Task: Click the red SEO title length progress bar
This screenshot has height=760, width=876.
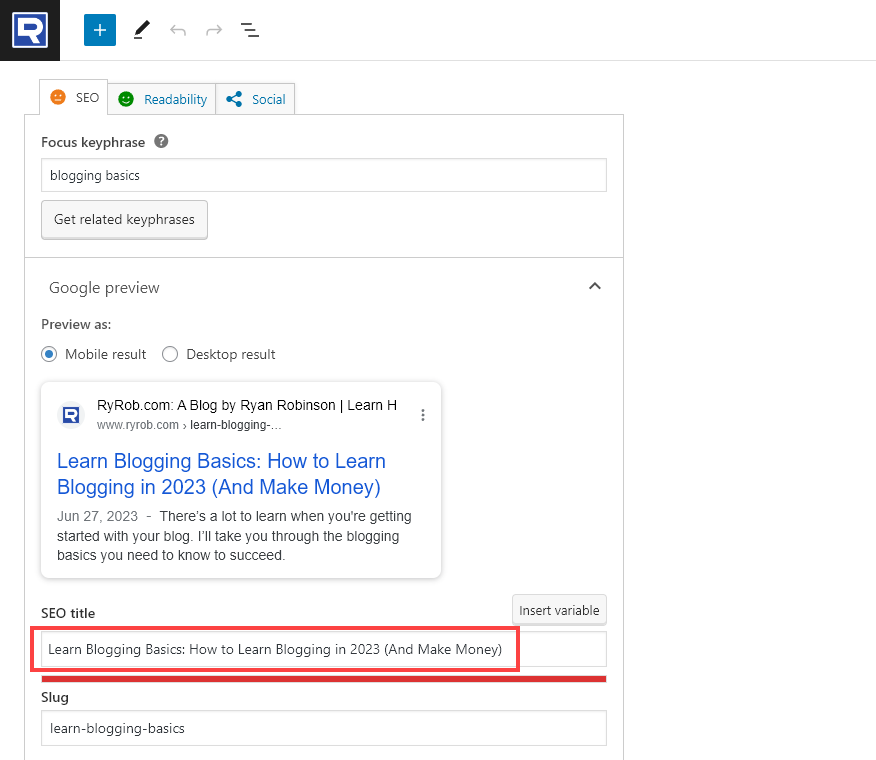Action: click(323, 679)
